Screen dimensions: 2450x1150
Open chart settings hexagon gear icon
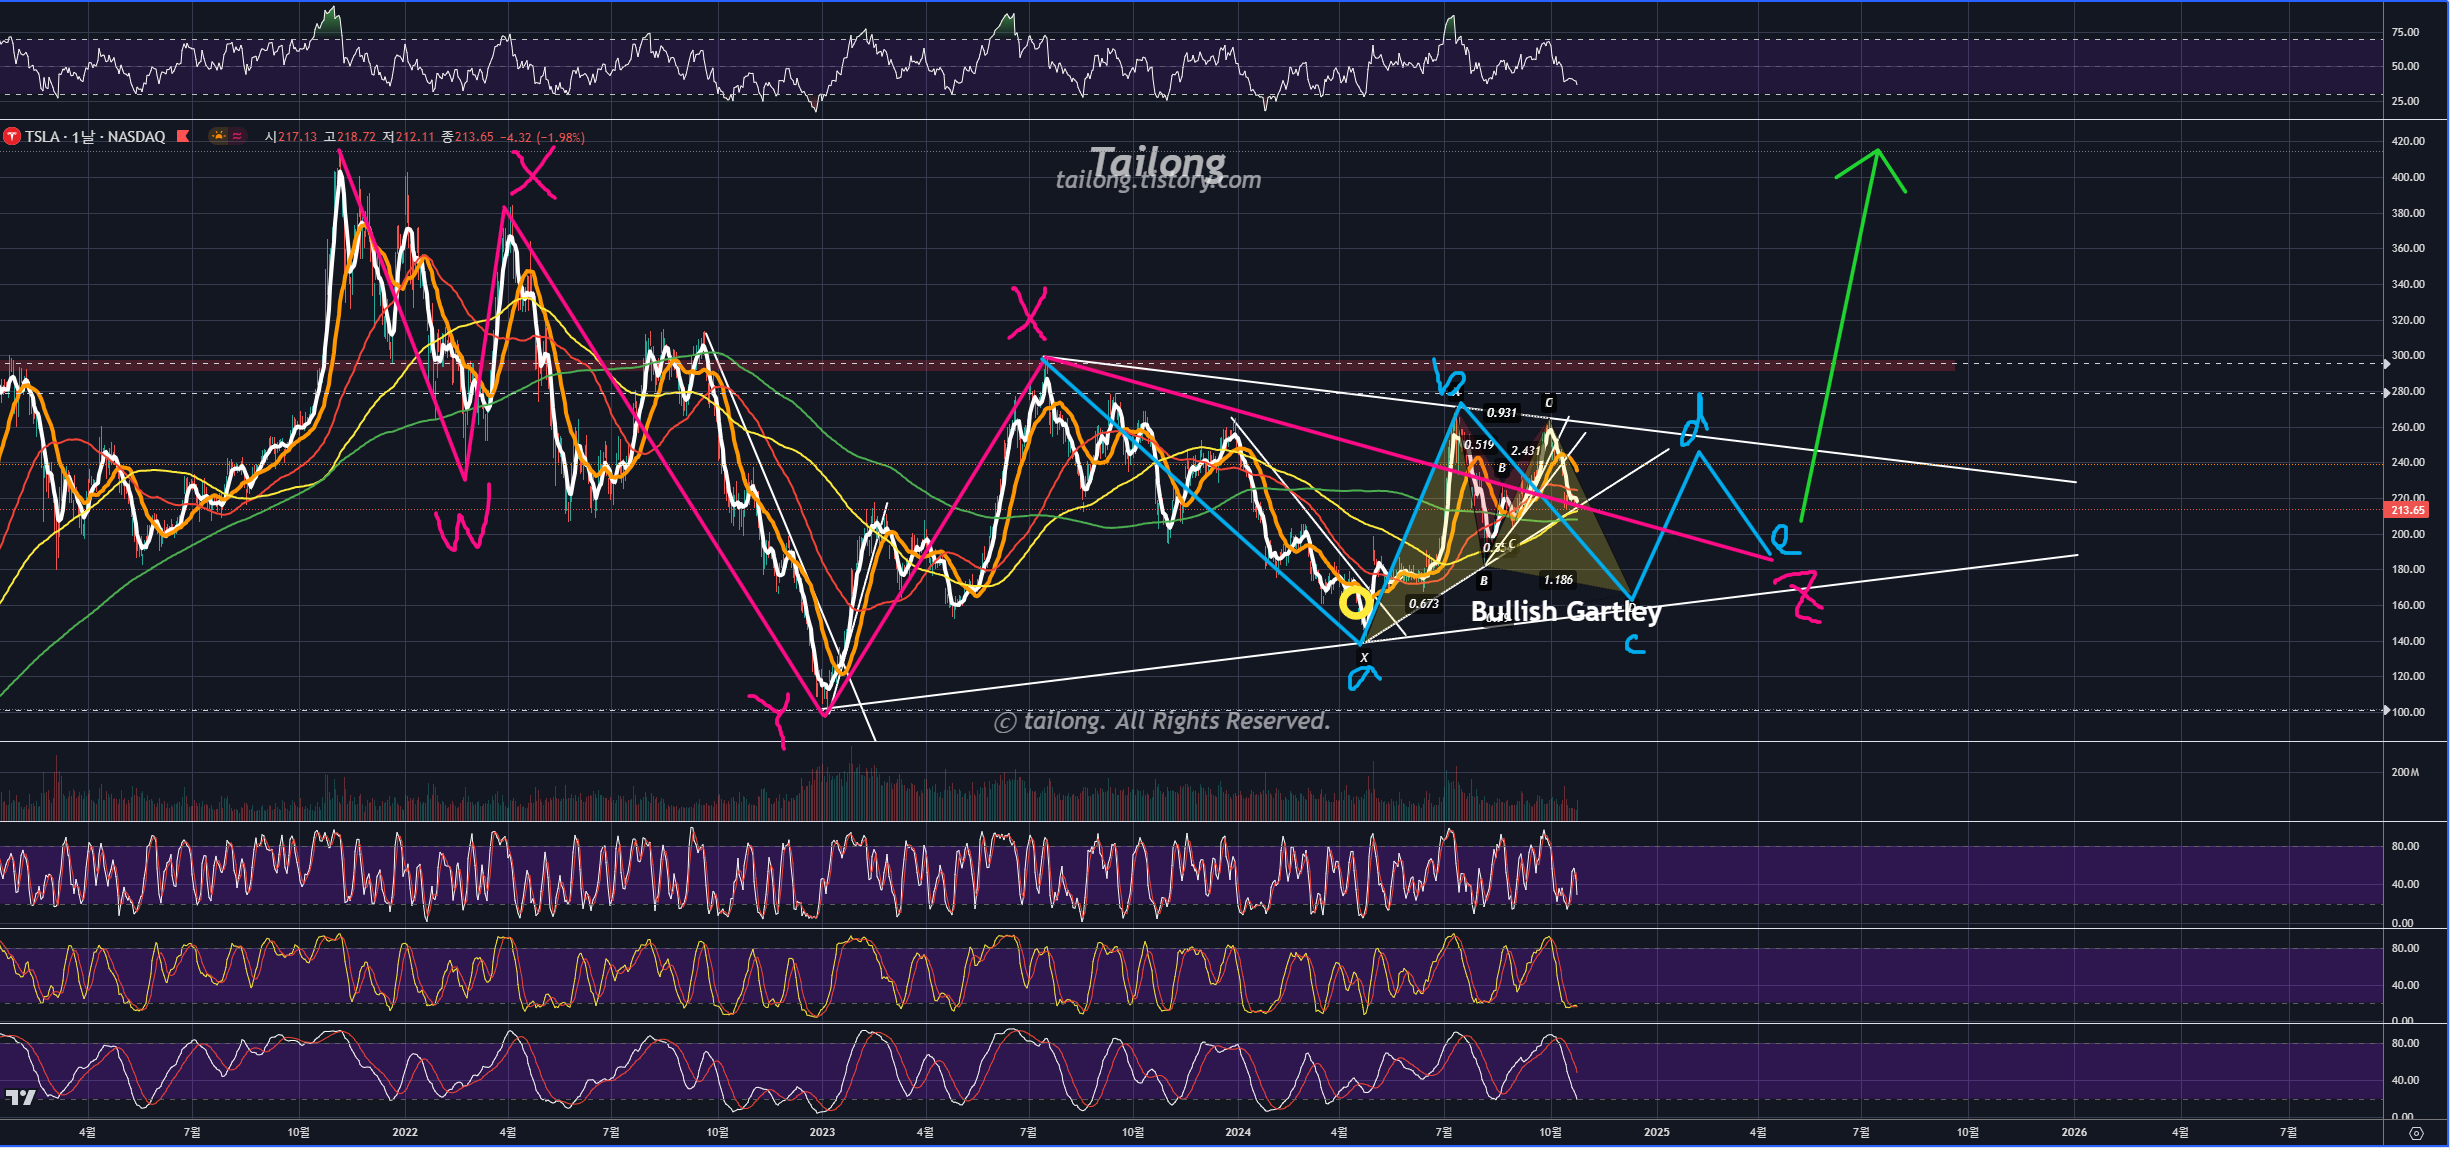pyautogui.click(x=2416, y=1133)
